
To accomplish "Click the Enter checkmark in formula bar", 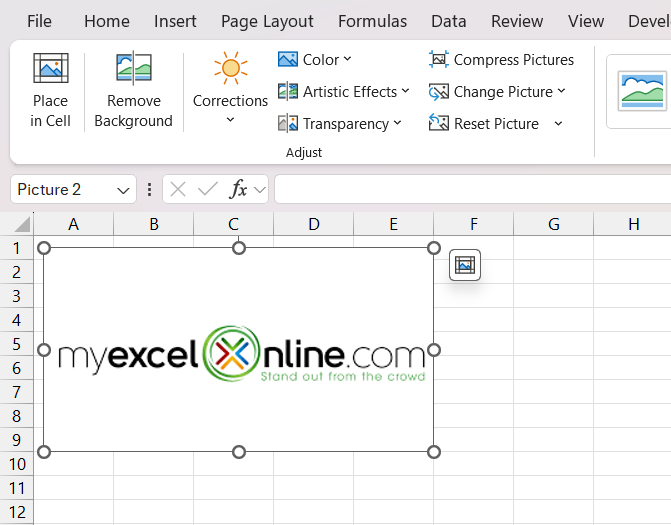I will (208, 189).
